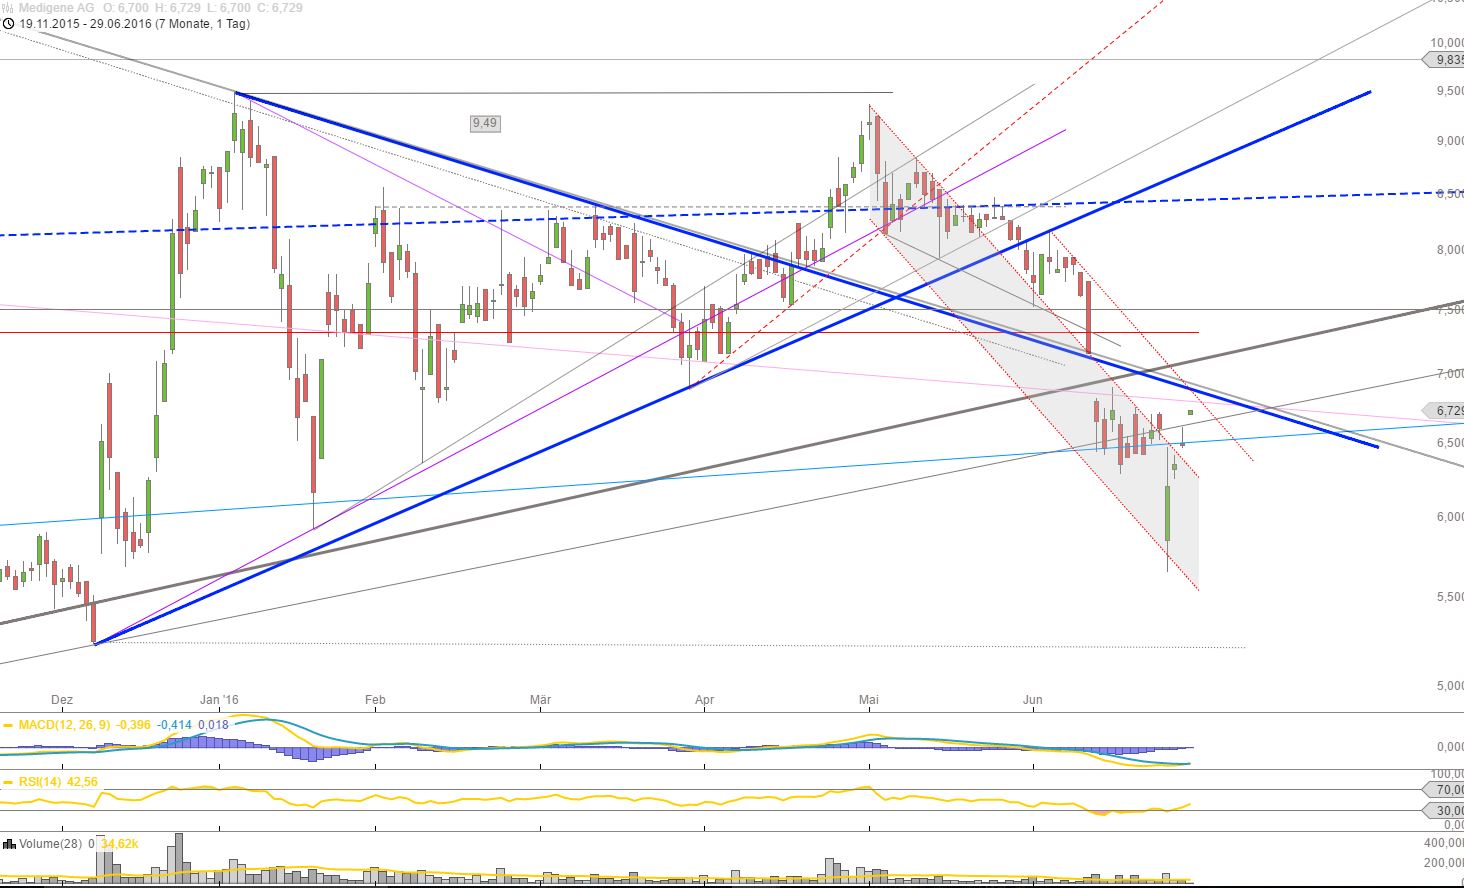Click the clock icon next to the date range
Viewport: 1464px width, 888px height.
(x=8, y=23)
